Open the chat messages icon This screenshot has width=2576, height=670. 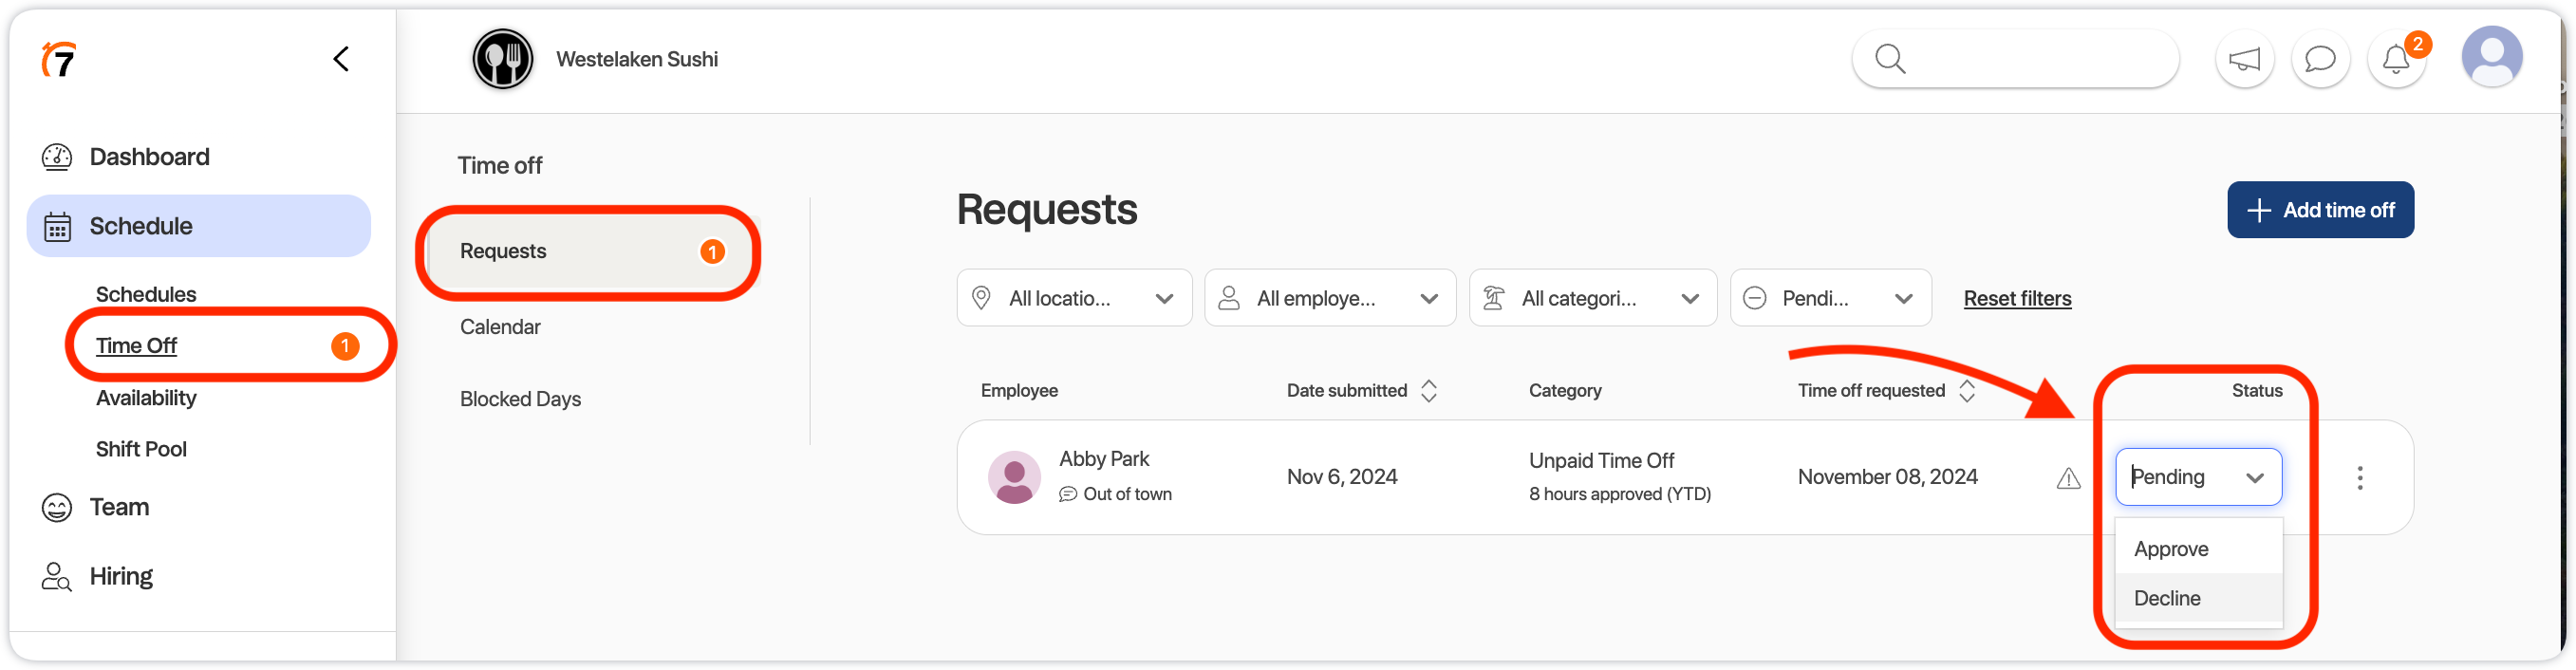[x=2319, y=60]
